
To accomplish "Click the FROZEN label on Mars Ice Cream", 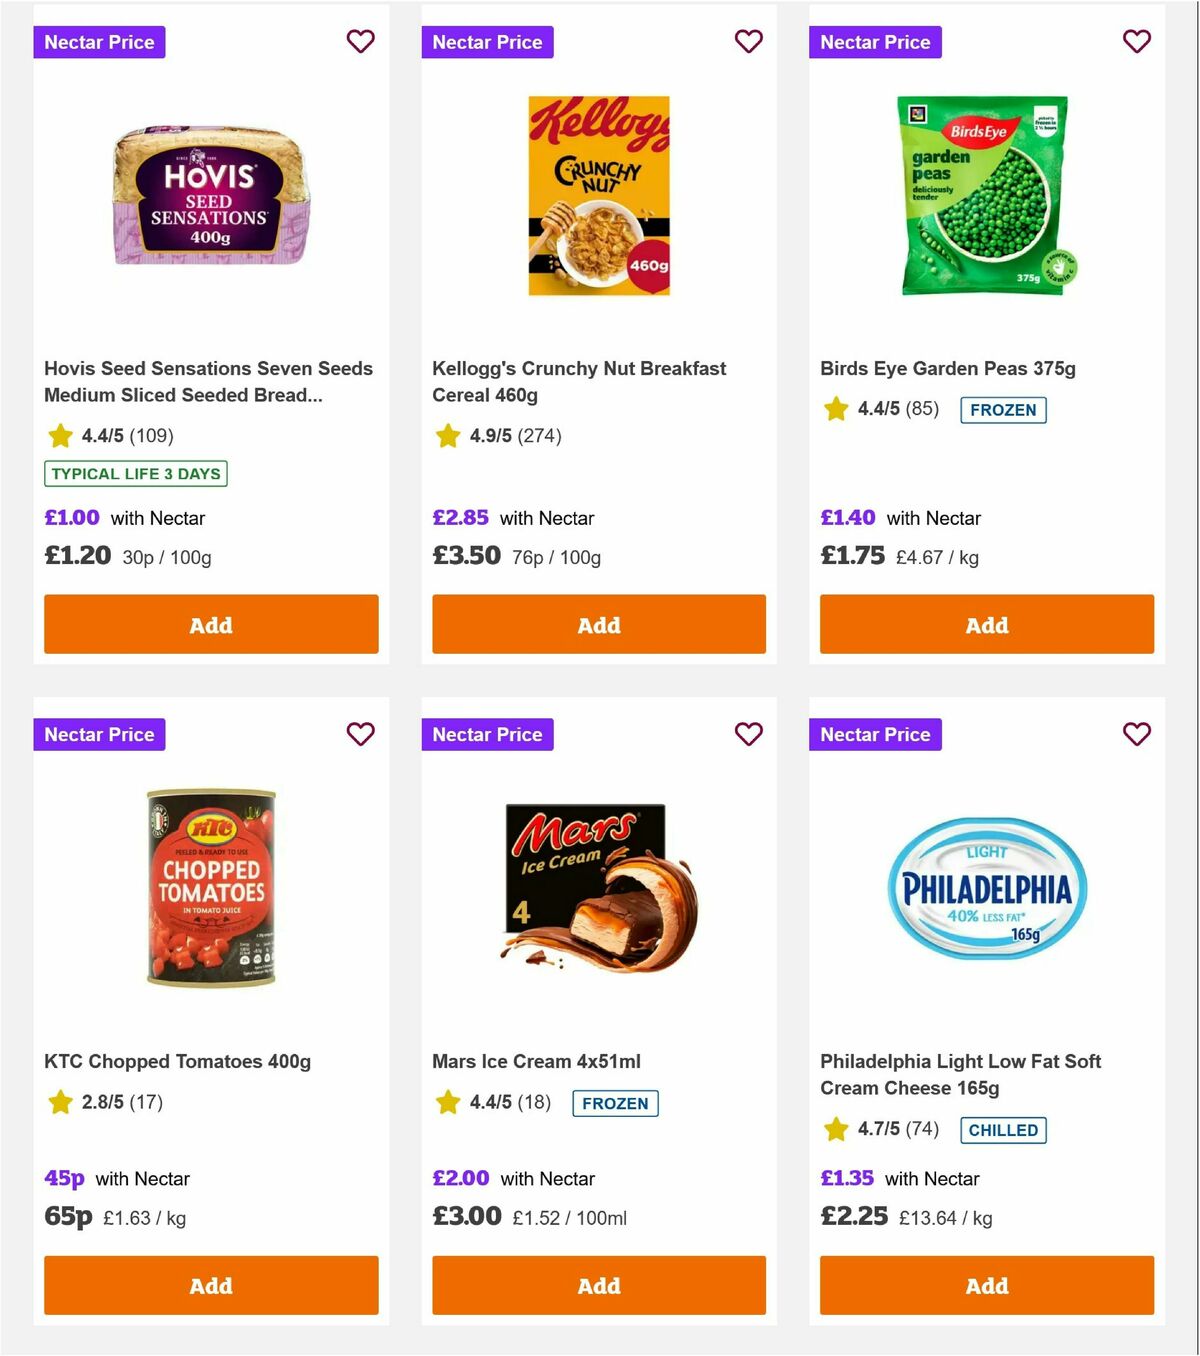I will [x=615, y=1104].
